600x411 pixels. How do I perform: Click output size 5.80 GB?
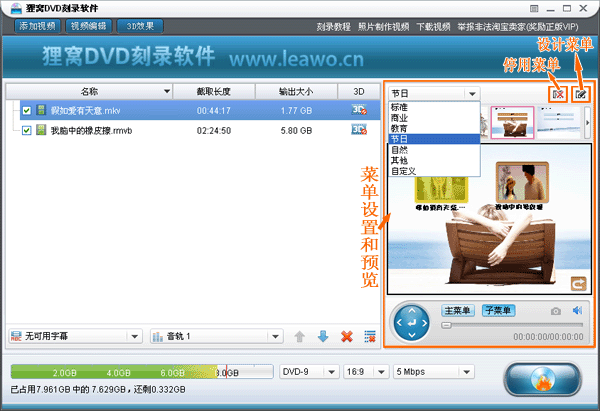pyautogui.click(x=296, y=131)
